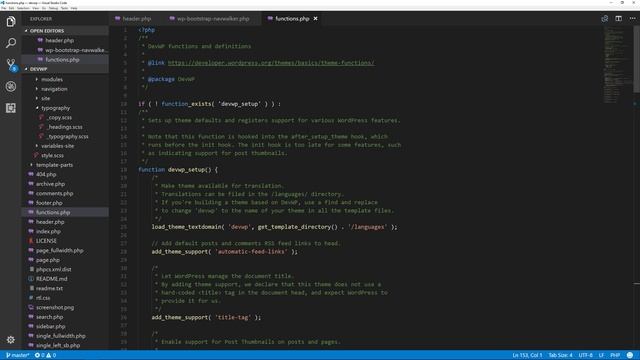Click the UTF-8 encoding selector
Image resolution: width=640 pixels, height=360 pixels.
click(x=585, y=355)
